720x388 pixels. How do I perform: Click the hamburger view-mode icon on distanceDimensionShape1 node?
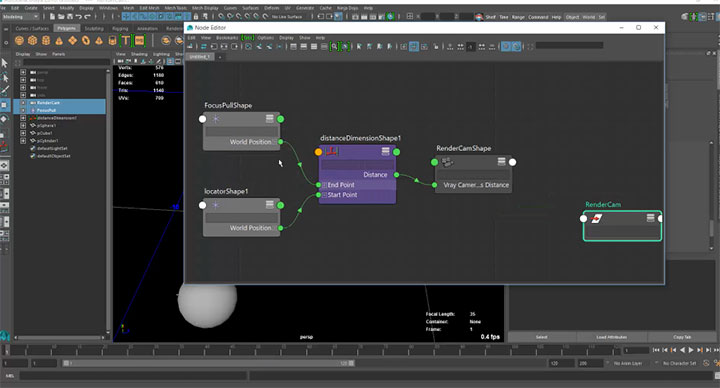[x=385, y=151]
